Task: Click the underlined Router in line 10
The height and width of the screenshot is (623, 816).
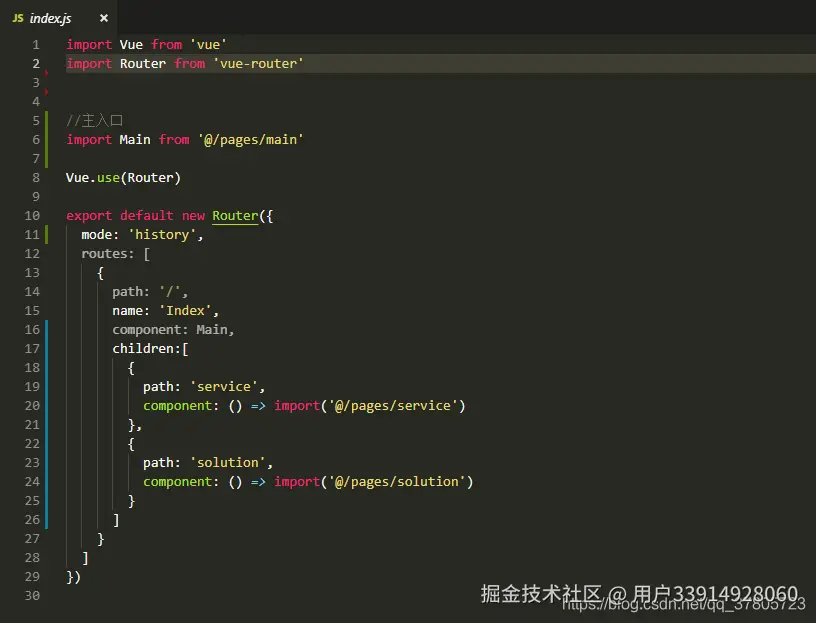Action: (235, 215)
